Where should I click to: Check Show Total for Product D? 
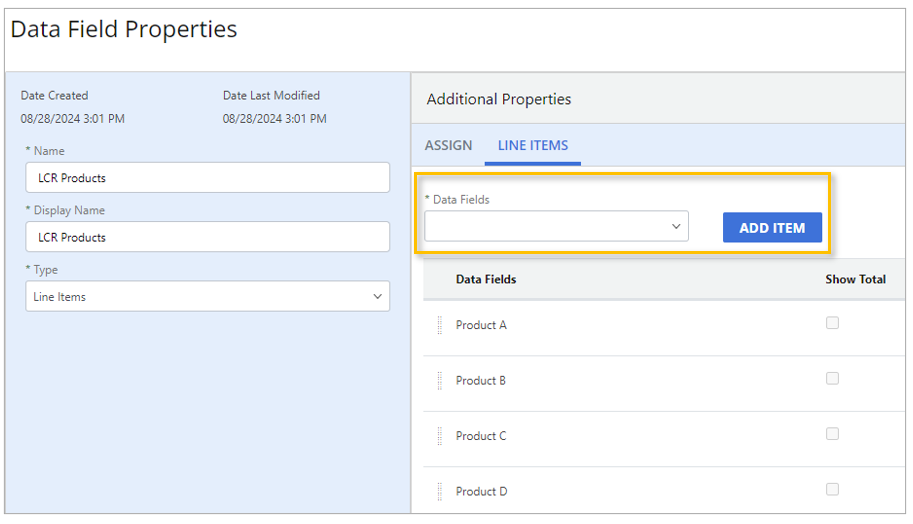832,489
